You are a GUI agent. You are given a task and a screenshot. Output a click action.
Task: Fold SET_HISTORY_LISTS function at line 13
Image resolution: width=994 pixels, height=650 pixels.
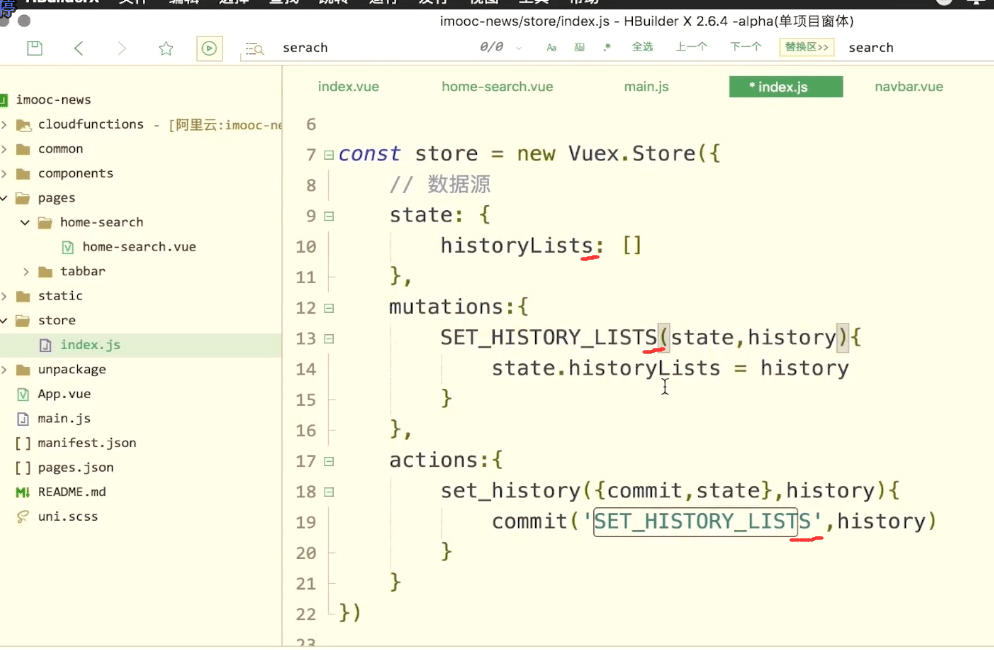329,339
